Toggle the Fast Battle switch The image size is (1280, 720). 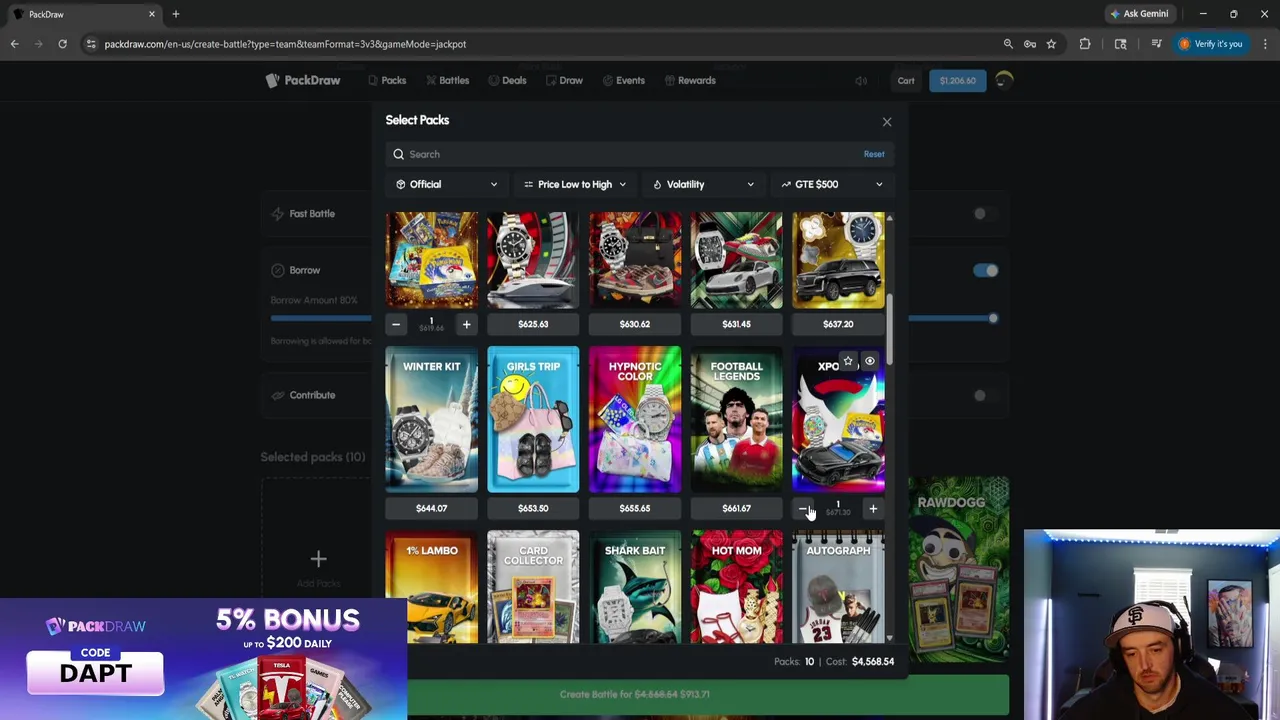click(984, 213)
